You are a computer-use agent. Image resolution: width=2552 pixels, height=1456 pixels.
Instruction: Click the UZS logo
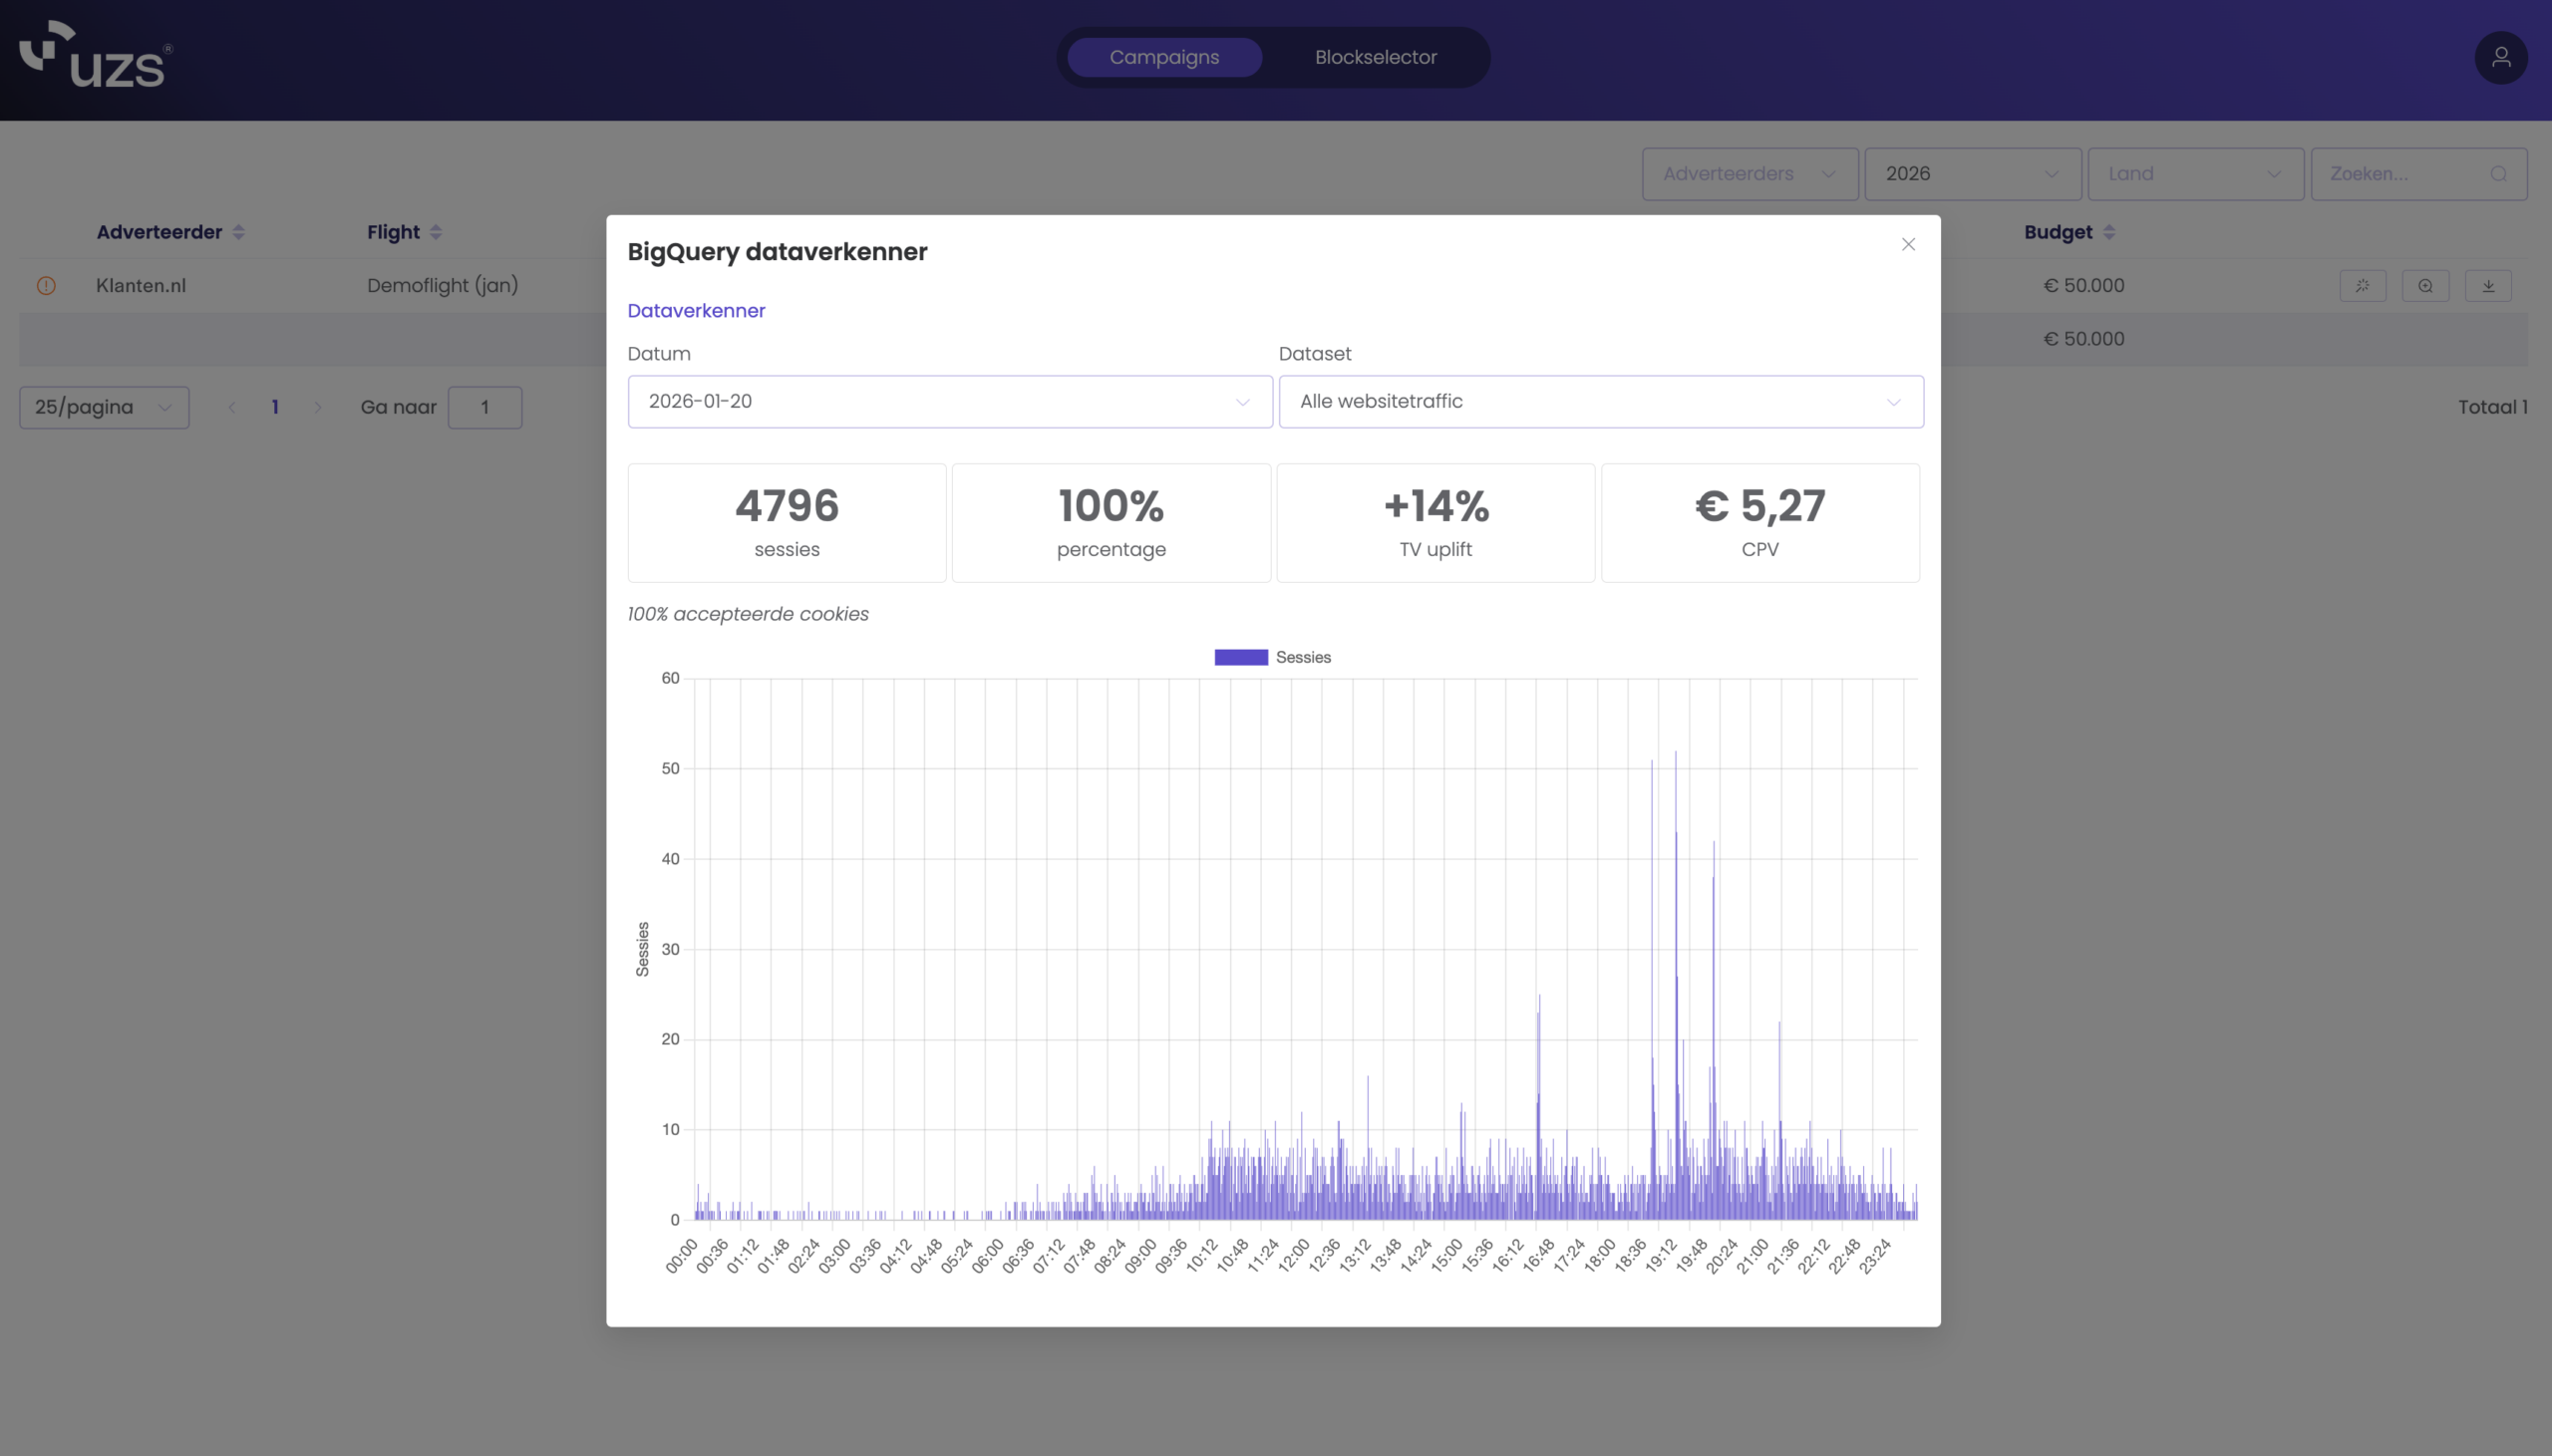coord(96,56)
